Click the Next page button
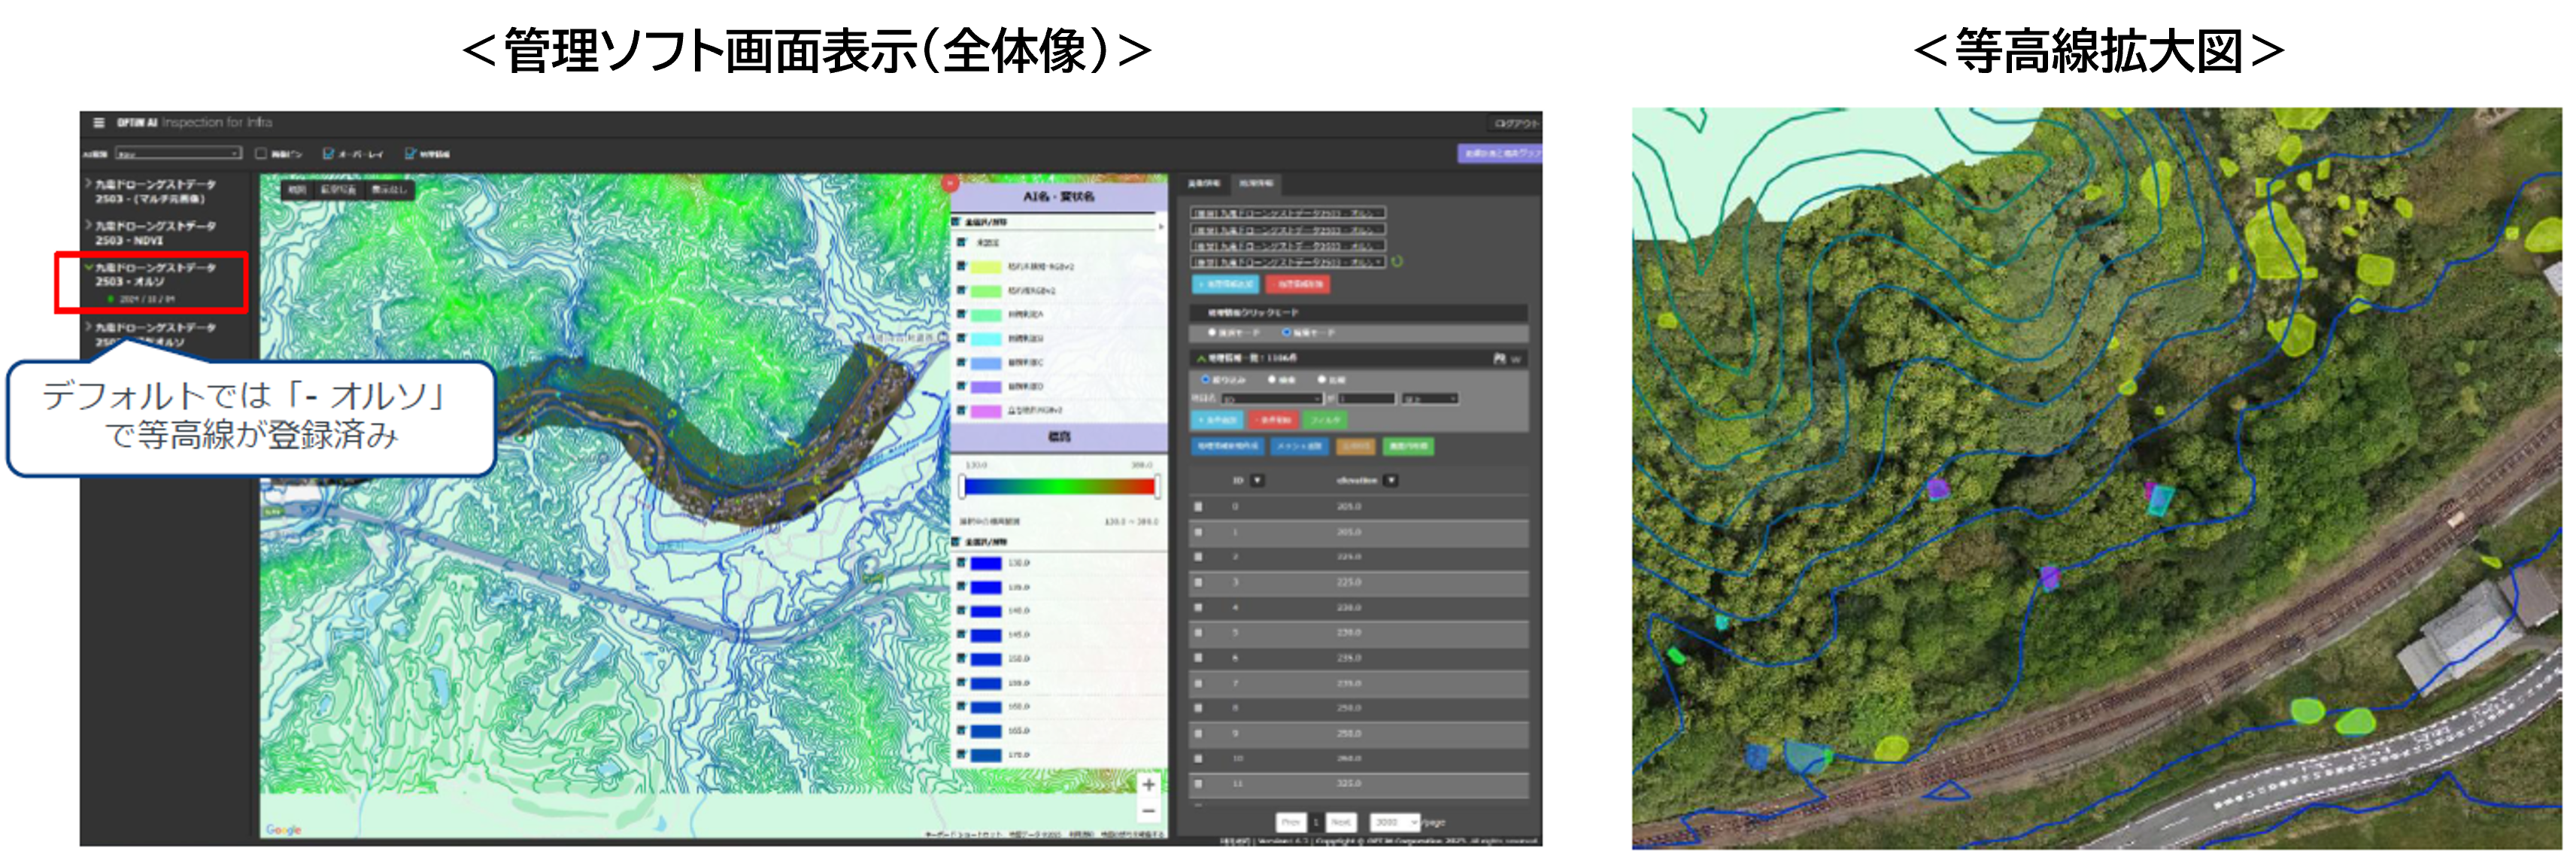The width and height of the screenshot is (2576, 851). click(x=1341, y=822)
